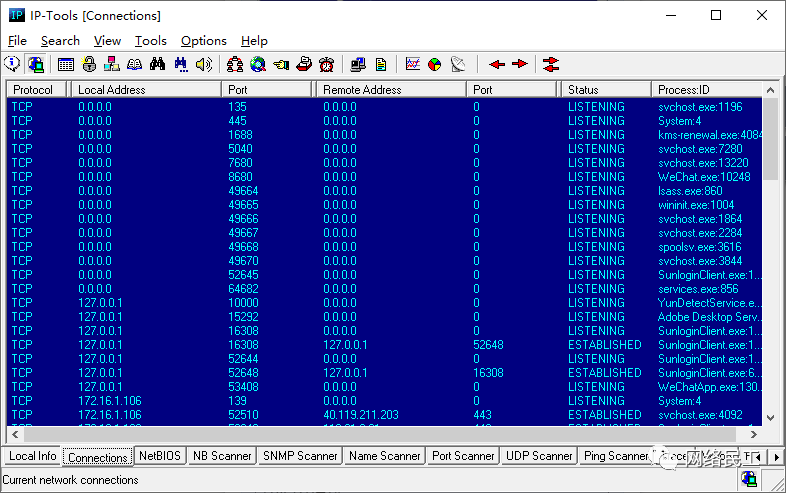
Task: Click the horizontal scrollbar left arrow
Action: coord(15,434)
